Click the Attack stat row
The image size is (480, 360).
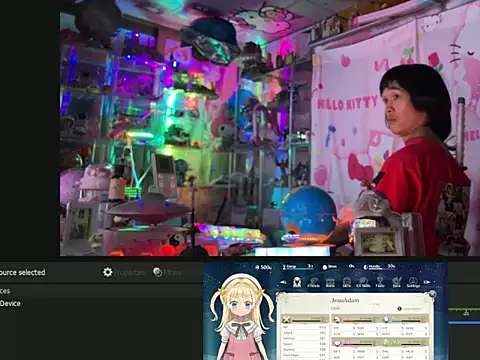(304, 333)
